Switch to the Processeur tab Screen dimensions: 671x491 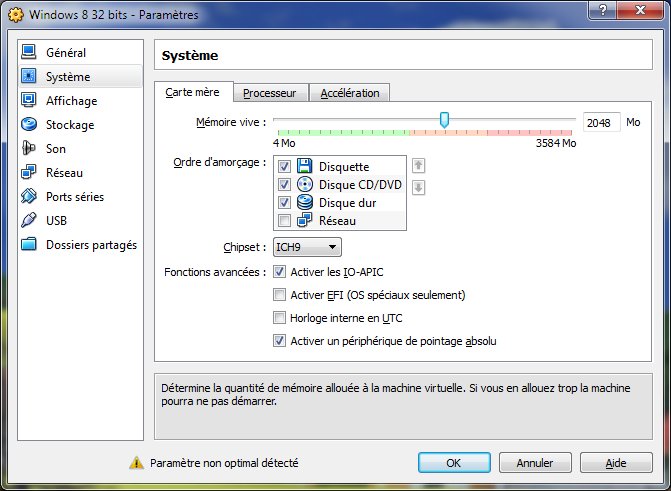[270, 93]
